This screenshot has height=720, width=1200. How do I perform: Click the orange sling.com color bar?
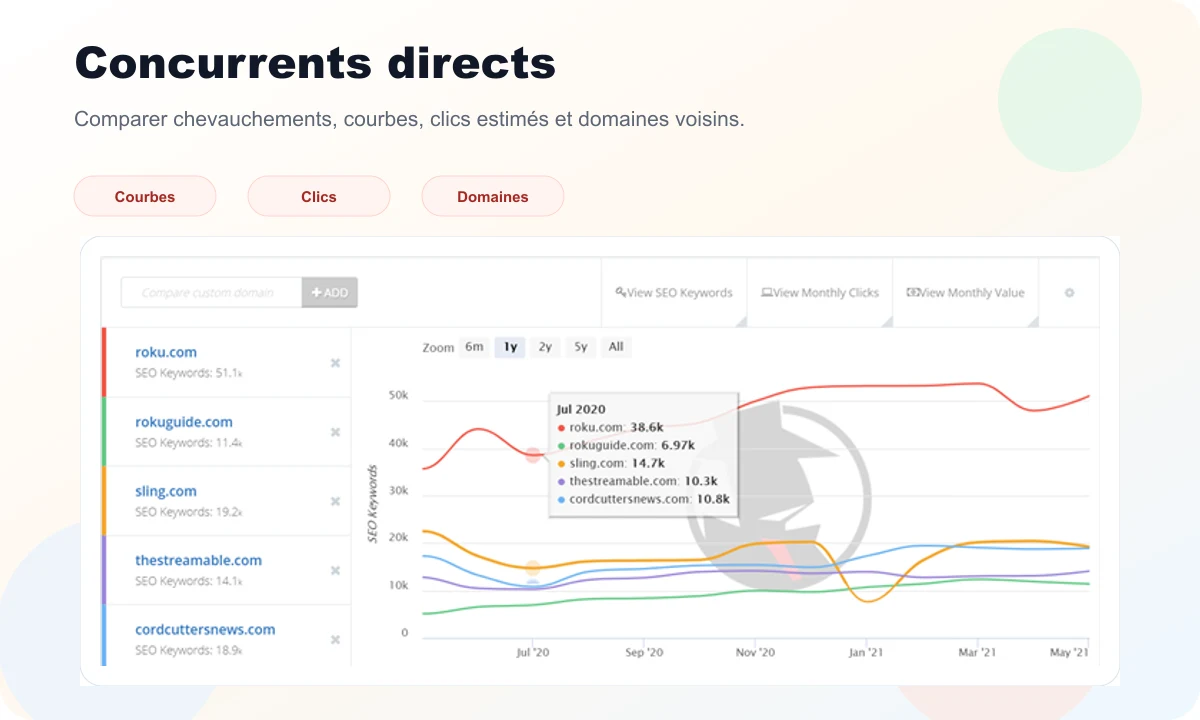point(103,500)
